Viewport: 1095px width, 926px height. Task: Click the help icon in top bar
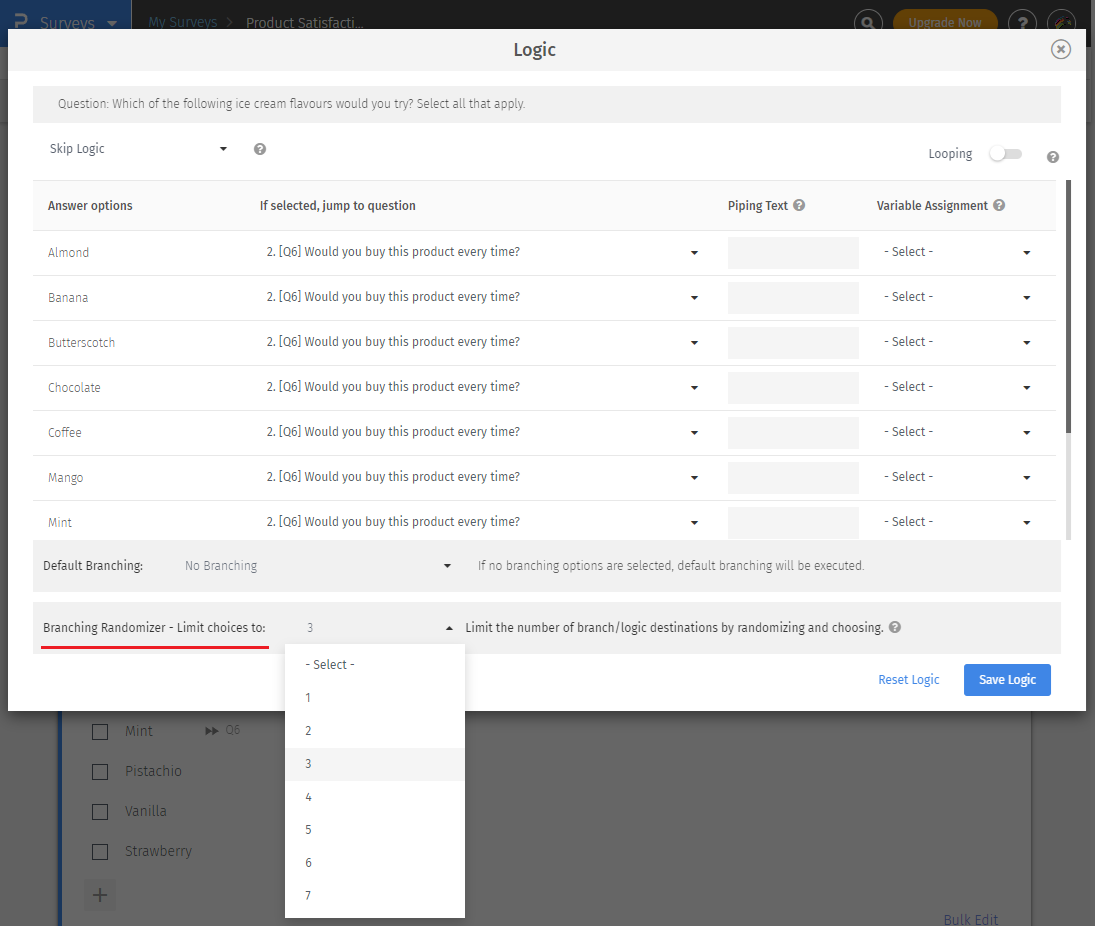click(1022, 22)
